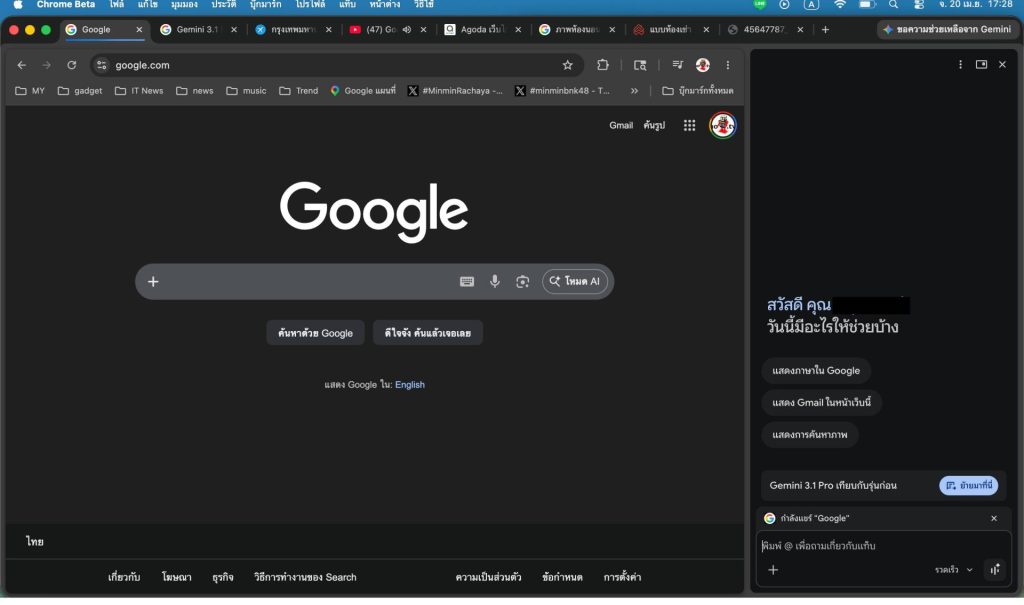Open the Gemini panel three-dot menu
Viewport: 1024px width, 605px height.
(960, 65)
